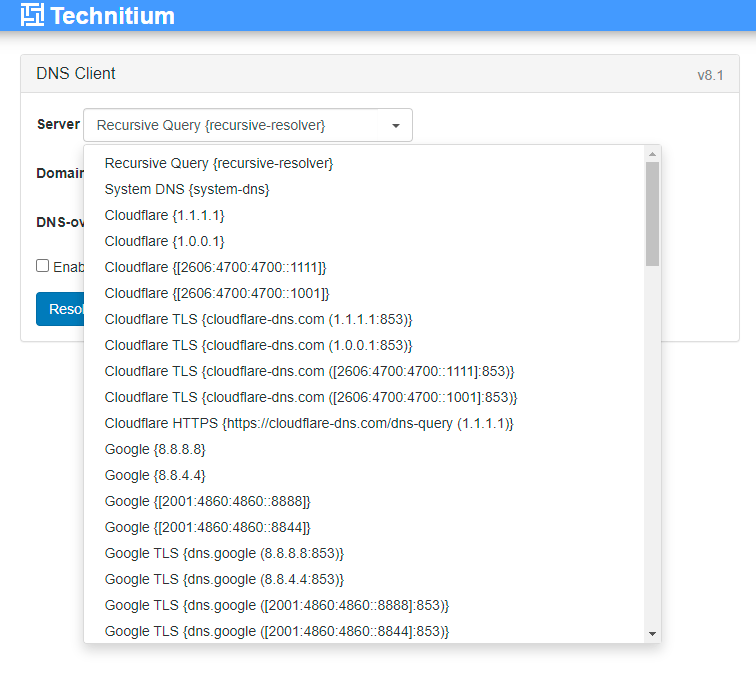Pick Google IPv6 2001:4860:4860::8888 entry
756x688 pixels.
[x=207, y=501]
